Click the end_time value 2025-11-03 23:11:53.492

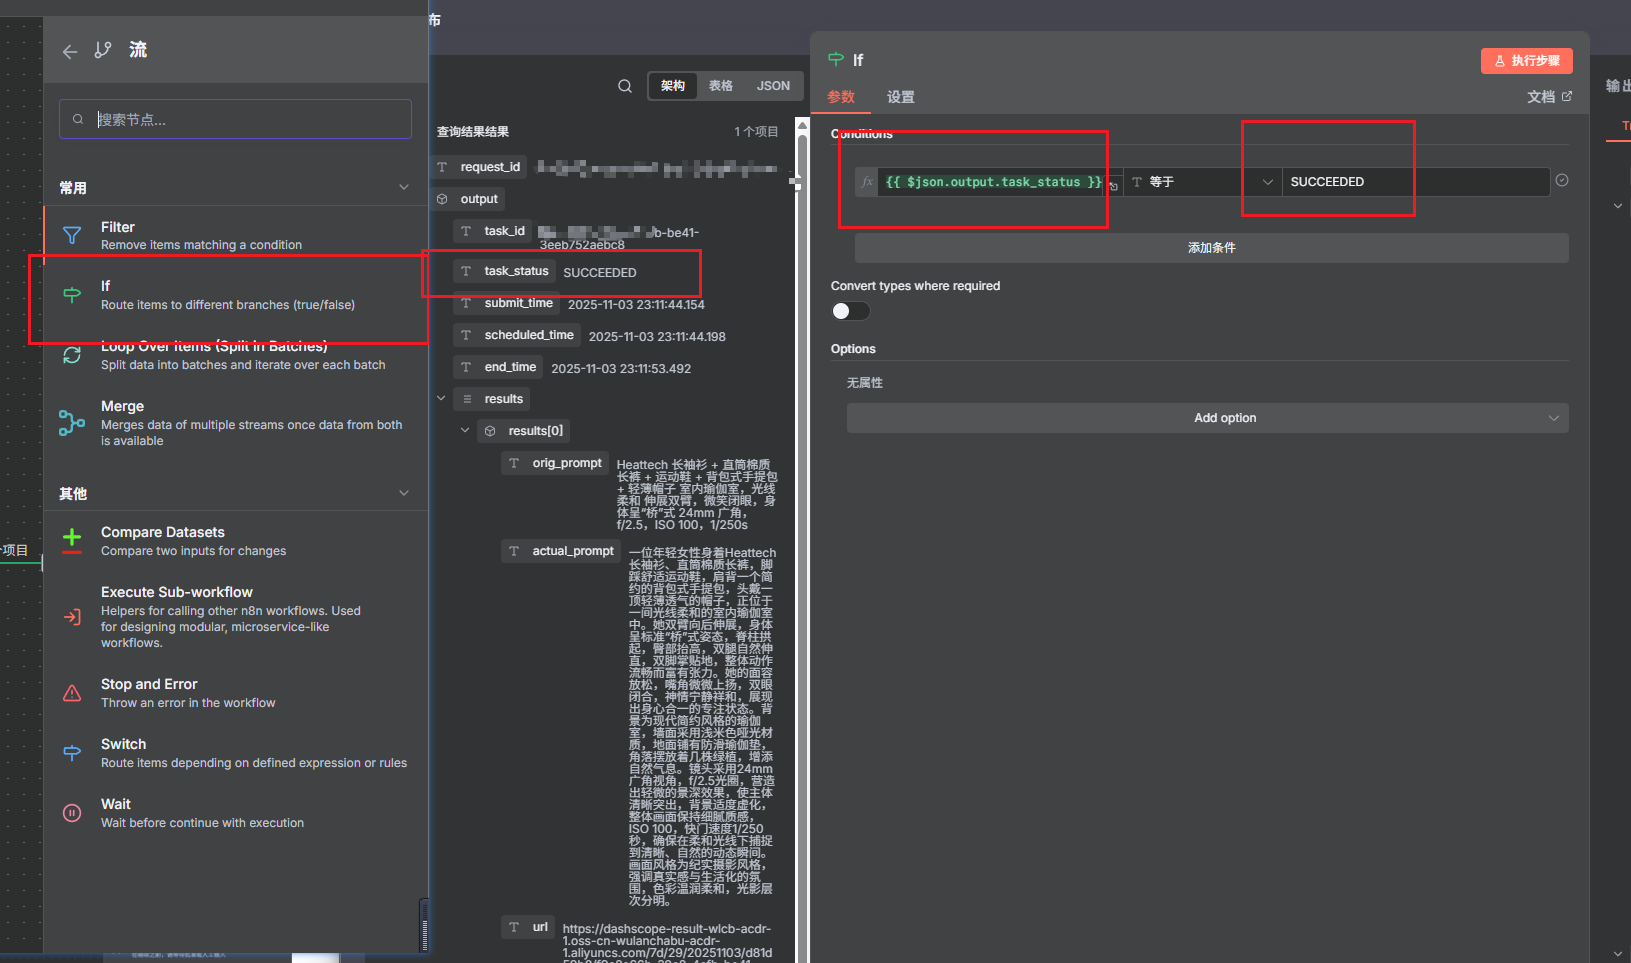tap(621, 369)
